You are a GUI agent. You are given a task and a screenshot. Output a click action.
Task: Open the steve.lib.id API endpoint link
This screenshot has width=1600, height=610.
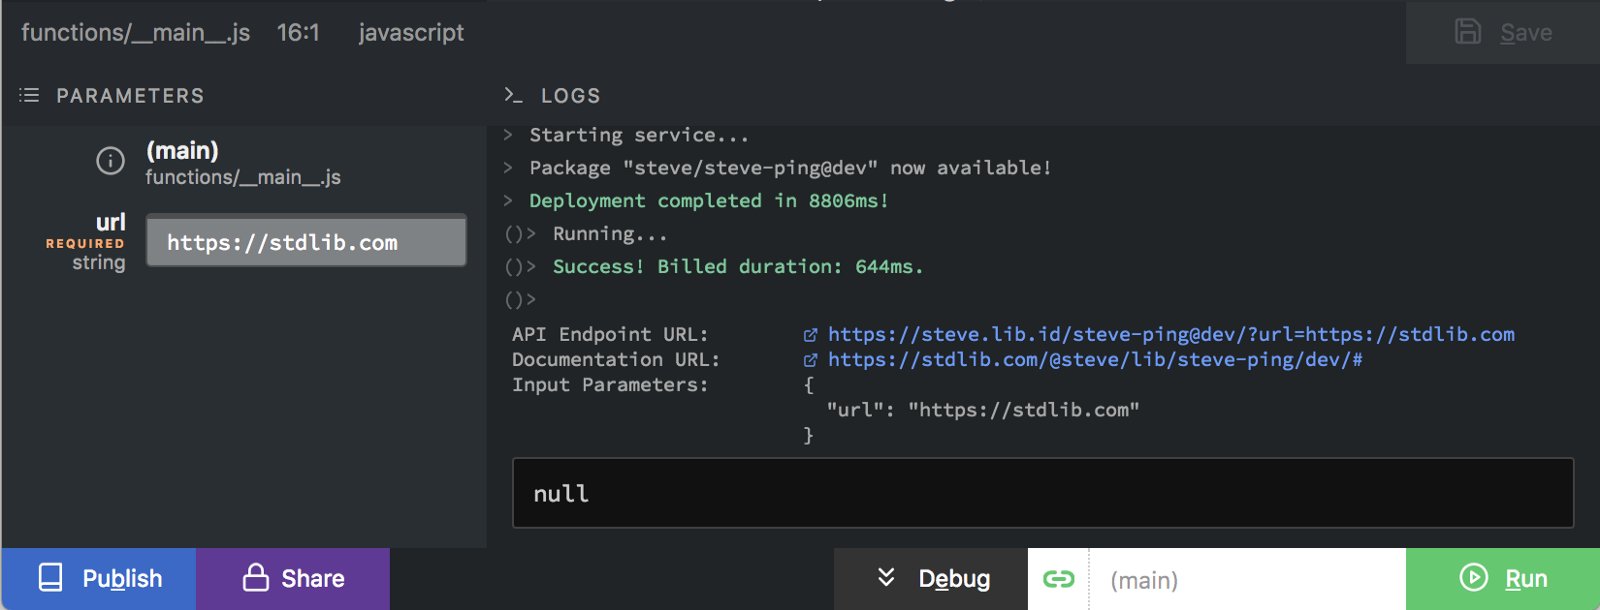[1171, 335]
